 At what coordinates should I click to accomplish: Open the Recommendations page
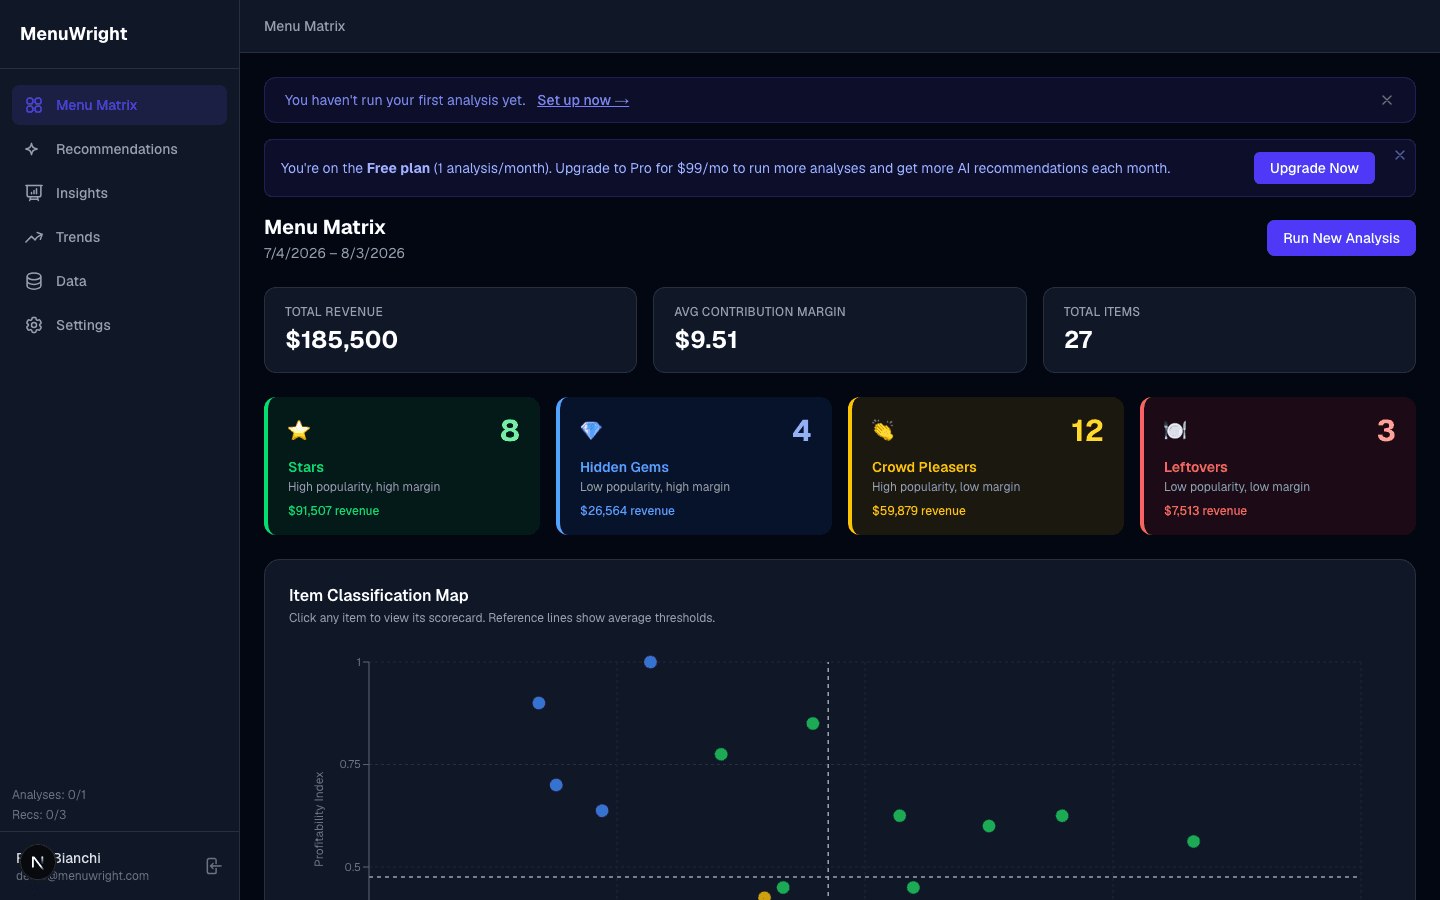pyautogui.click(x=120, y=149)
